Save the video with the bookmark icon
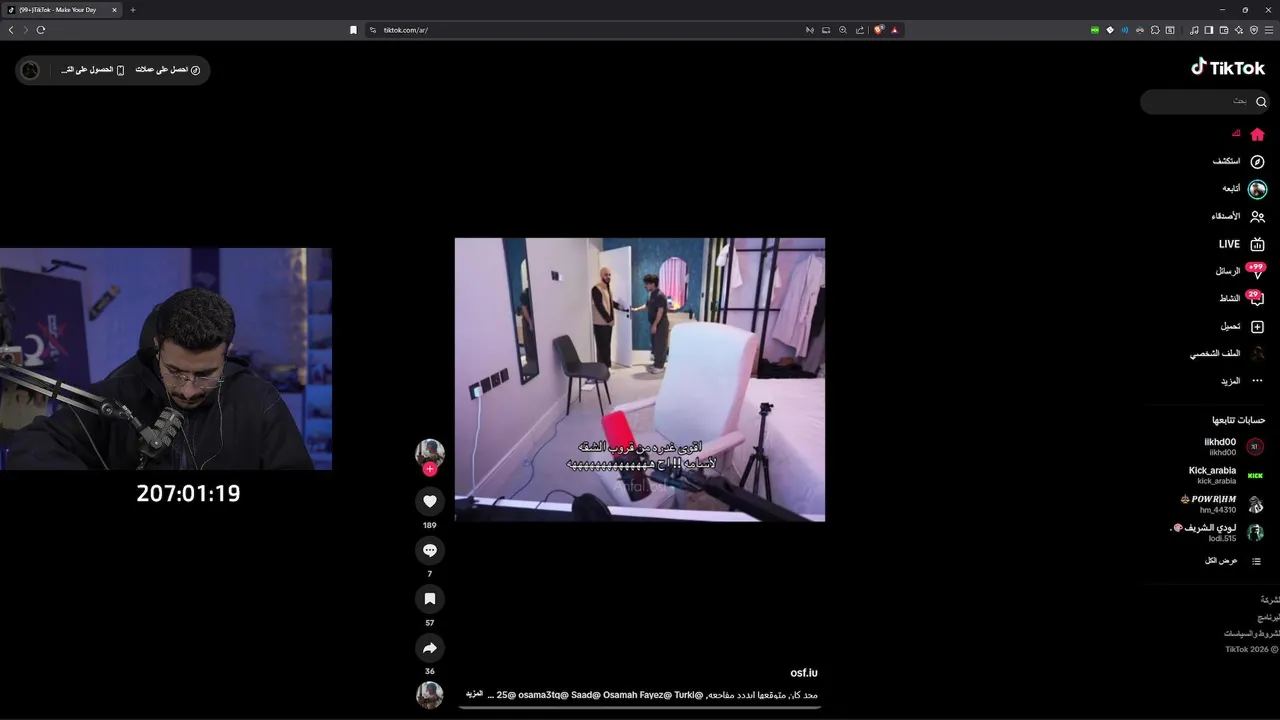This screenshot has height=720, width=1280. pos(430,599)
